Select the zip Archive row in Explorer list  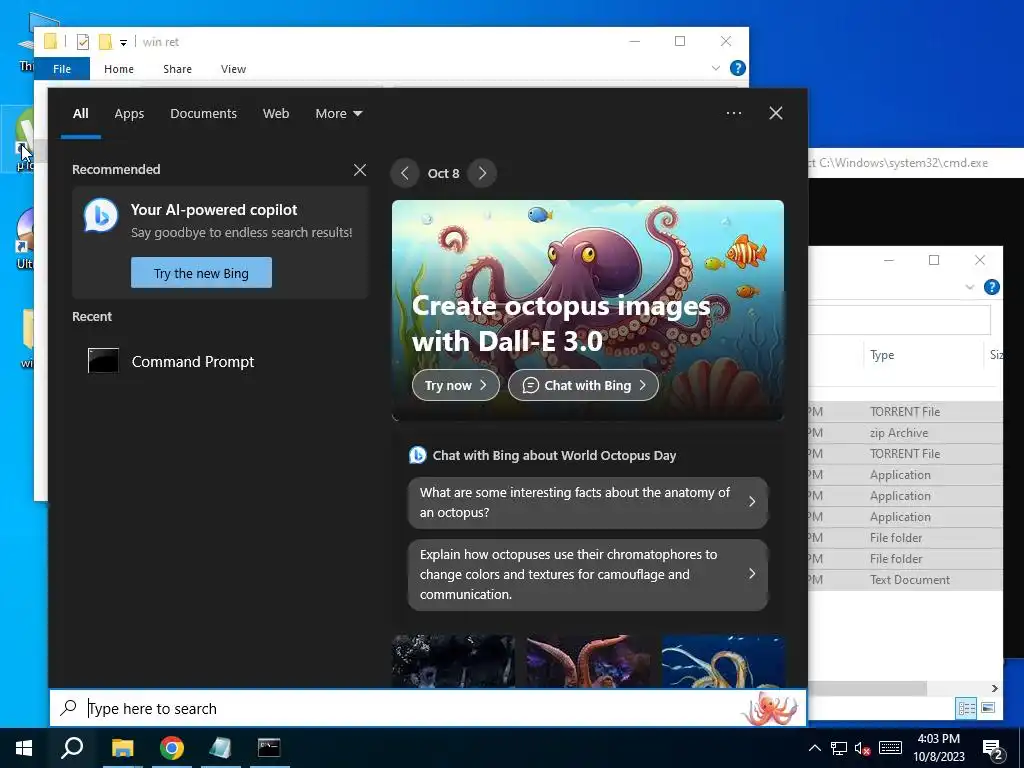[904, 433]
